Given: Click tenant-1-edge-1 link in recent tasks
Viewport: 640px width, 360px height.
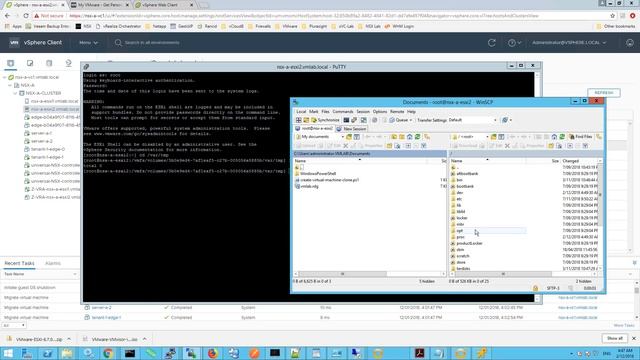Looking at the screenshot, I should point(106,317).
